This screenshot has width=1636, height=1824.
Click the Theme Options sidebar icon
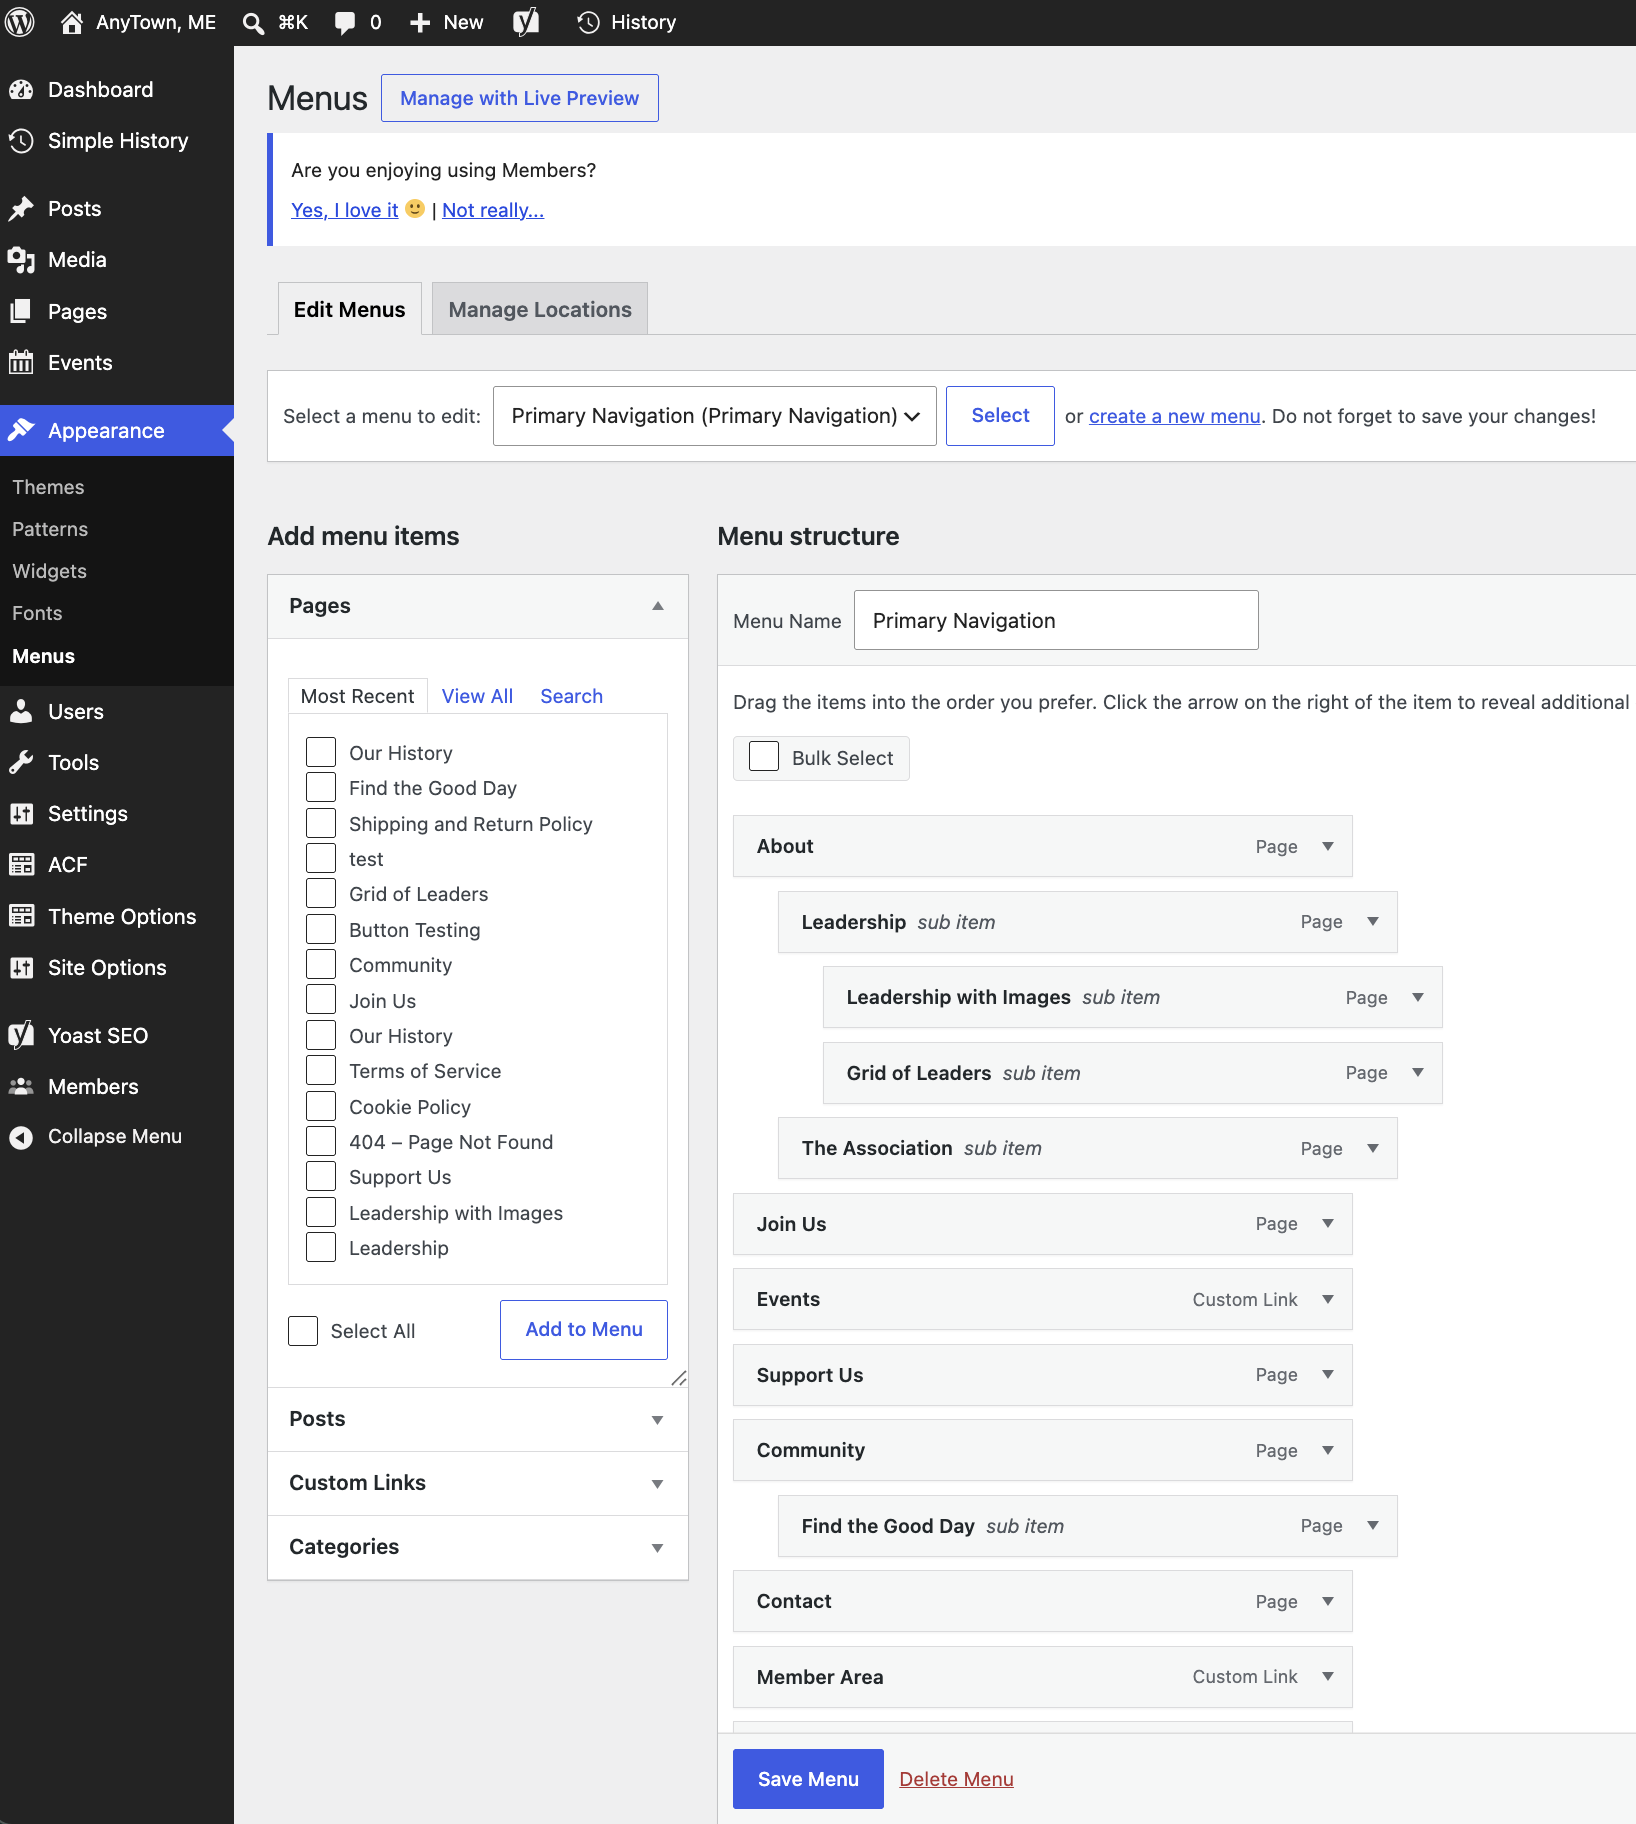tap(21, 917)
